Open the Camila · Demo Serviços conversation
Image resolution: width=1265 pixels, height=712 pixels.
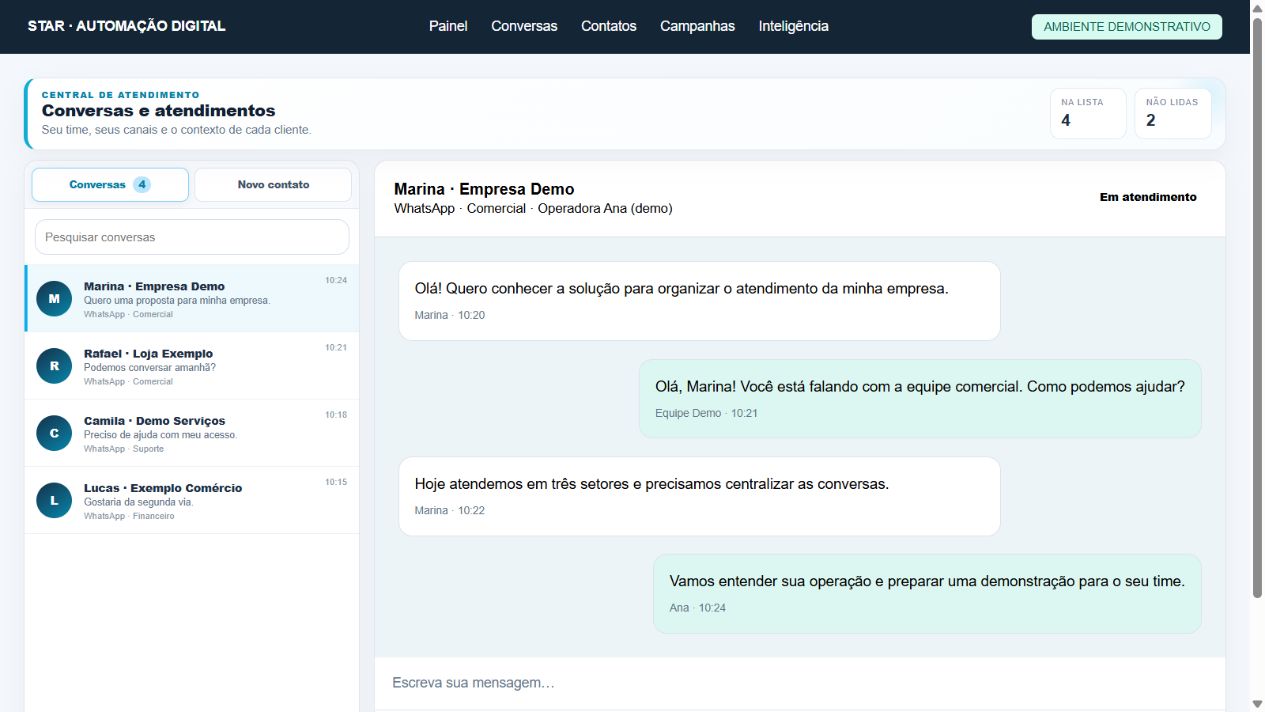[x=192, y=433]
